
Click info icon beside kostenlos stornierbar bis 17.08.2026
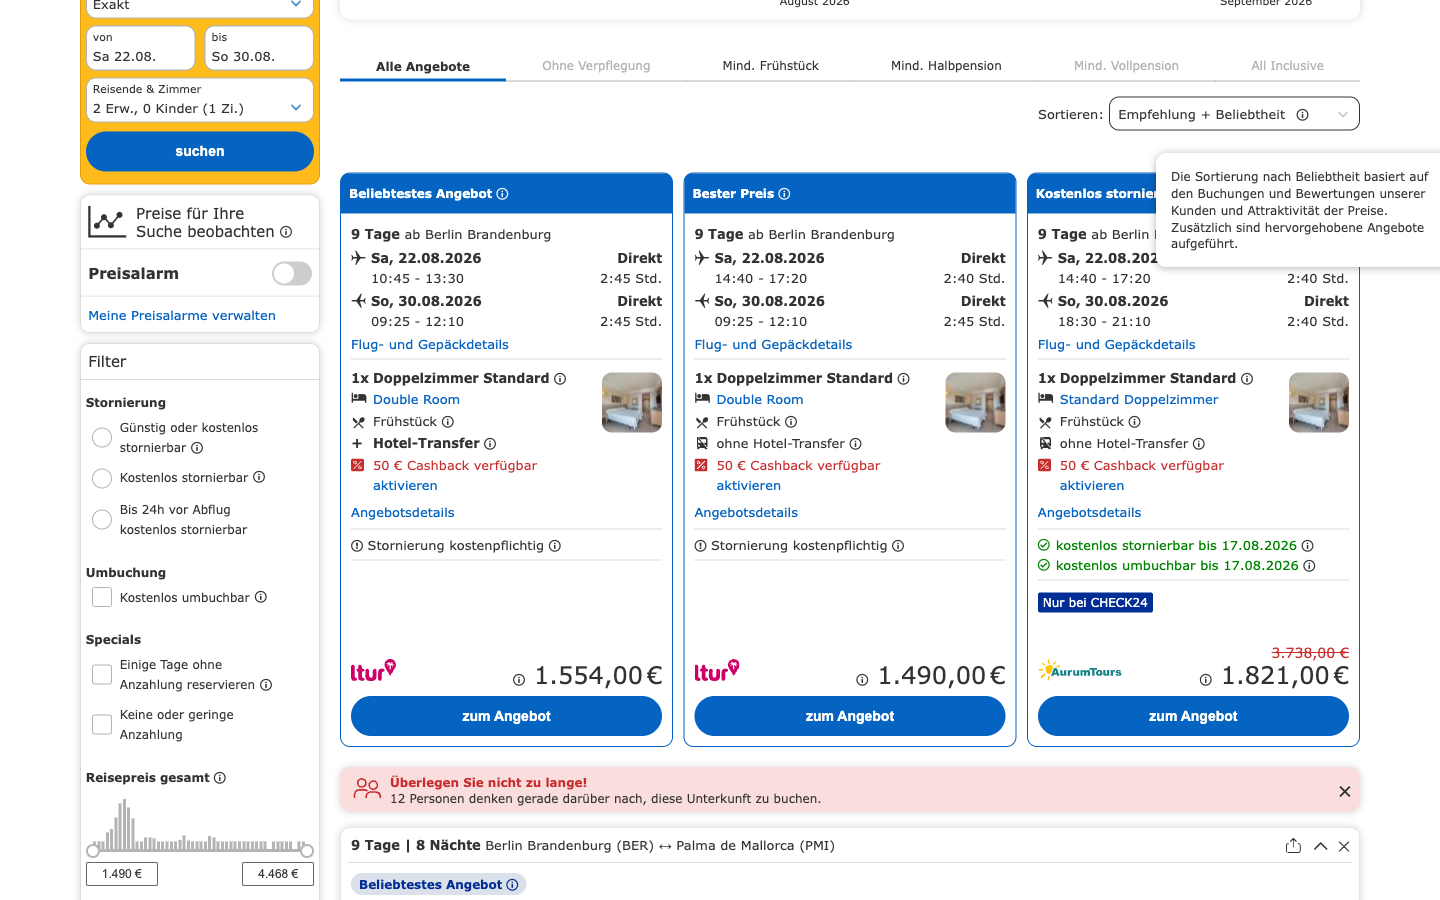pyautogui.click(x=1308, y=546)
